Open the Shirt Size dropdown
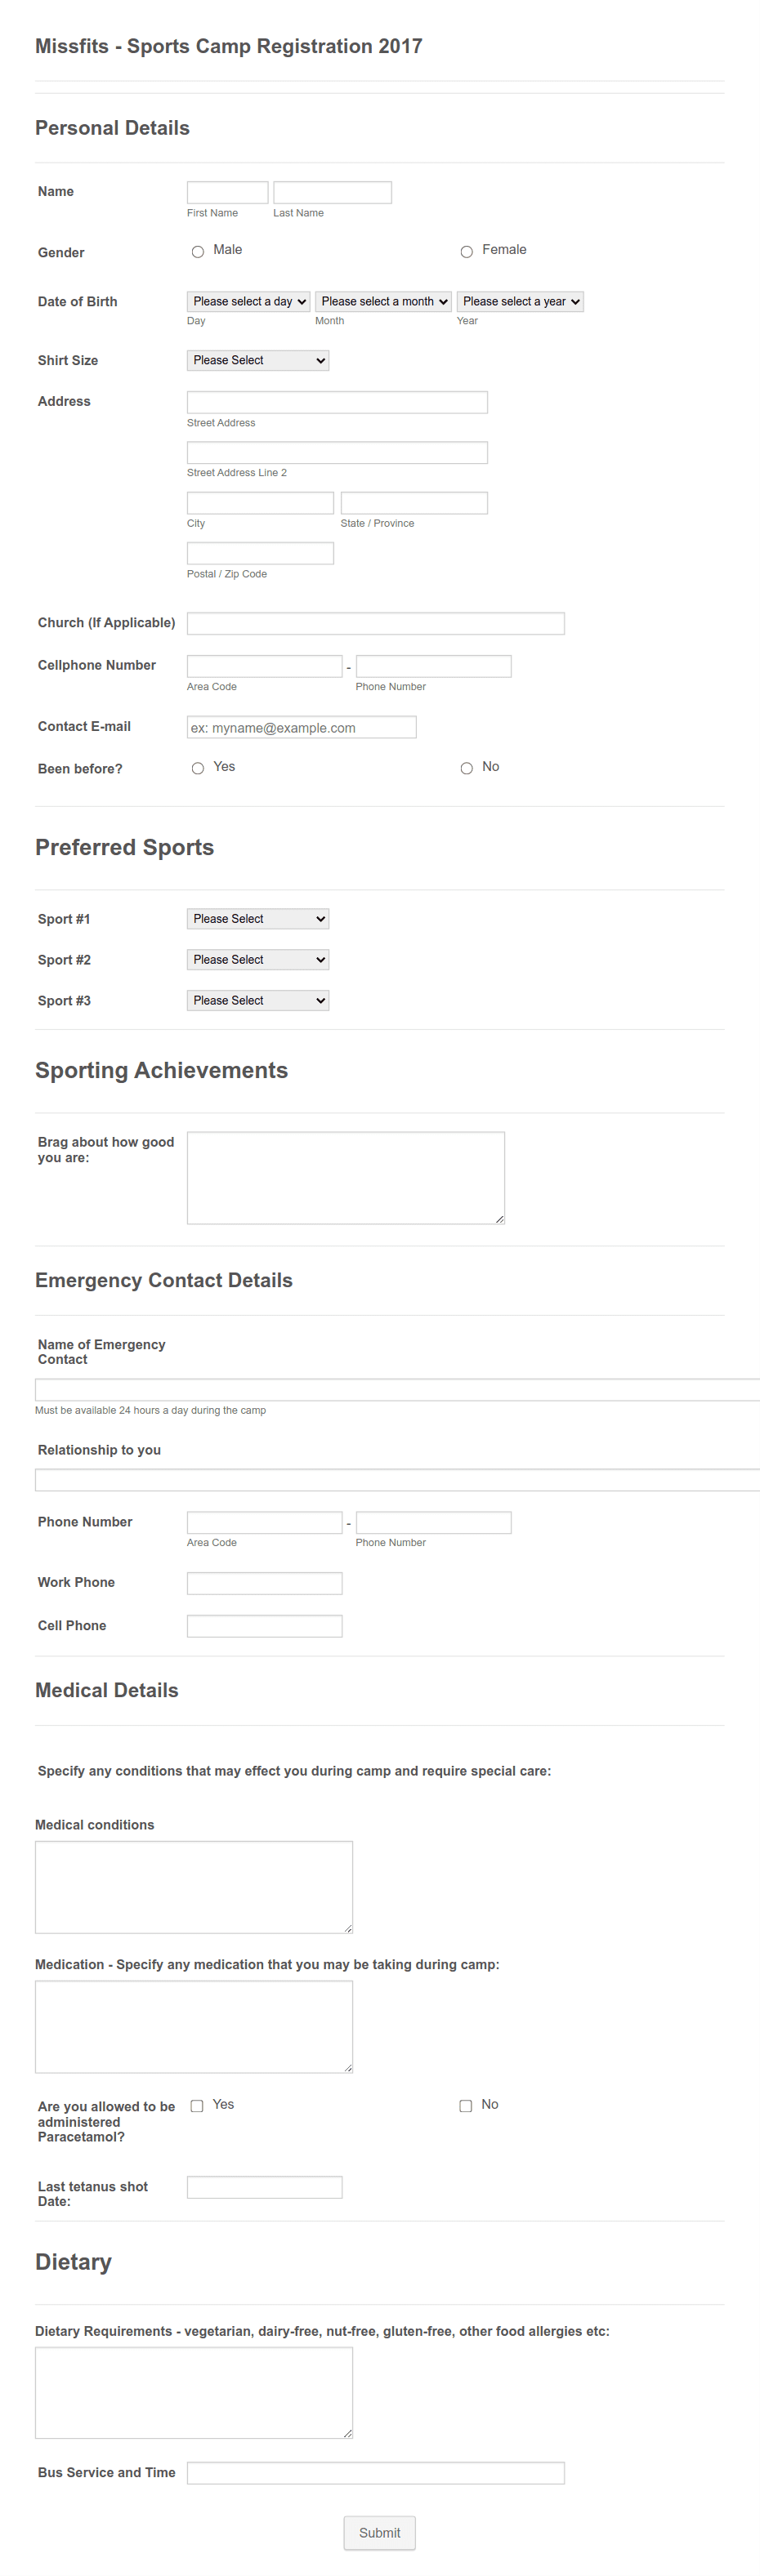This screenshot has width=760, height=2576. tap(258, 360)
